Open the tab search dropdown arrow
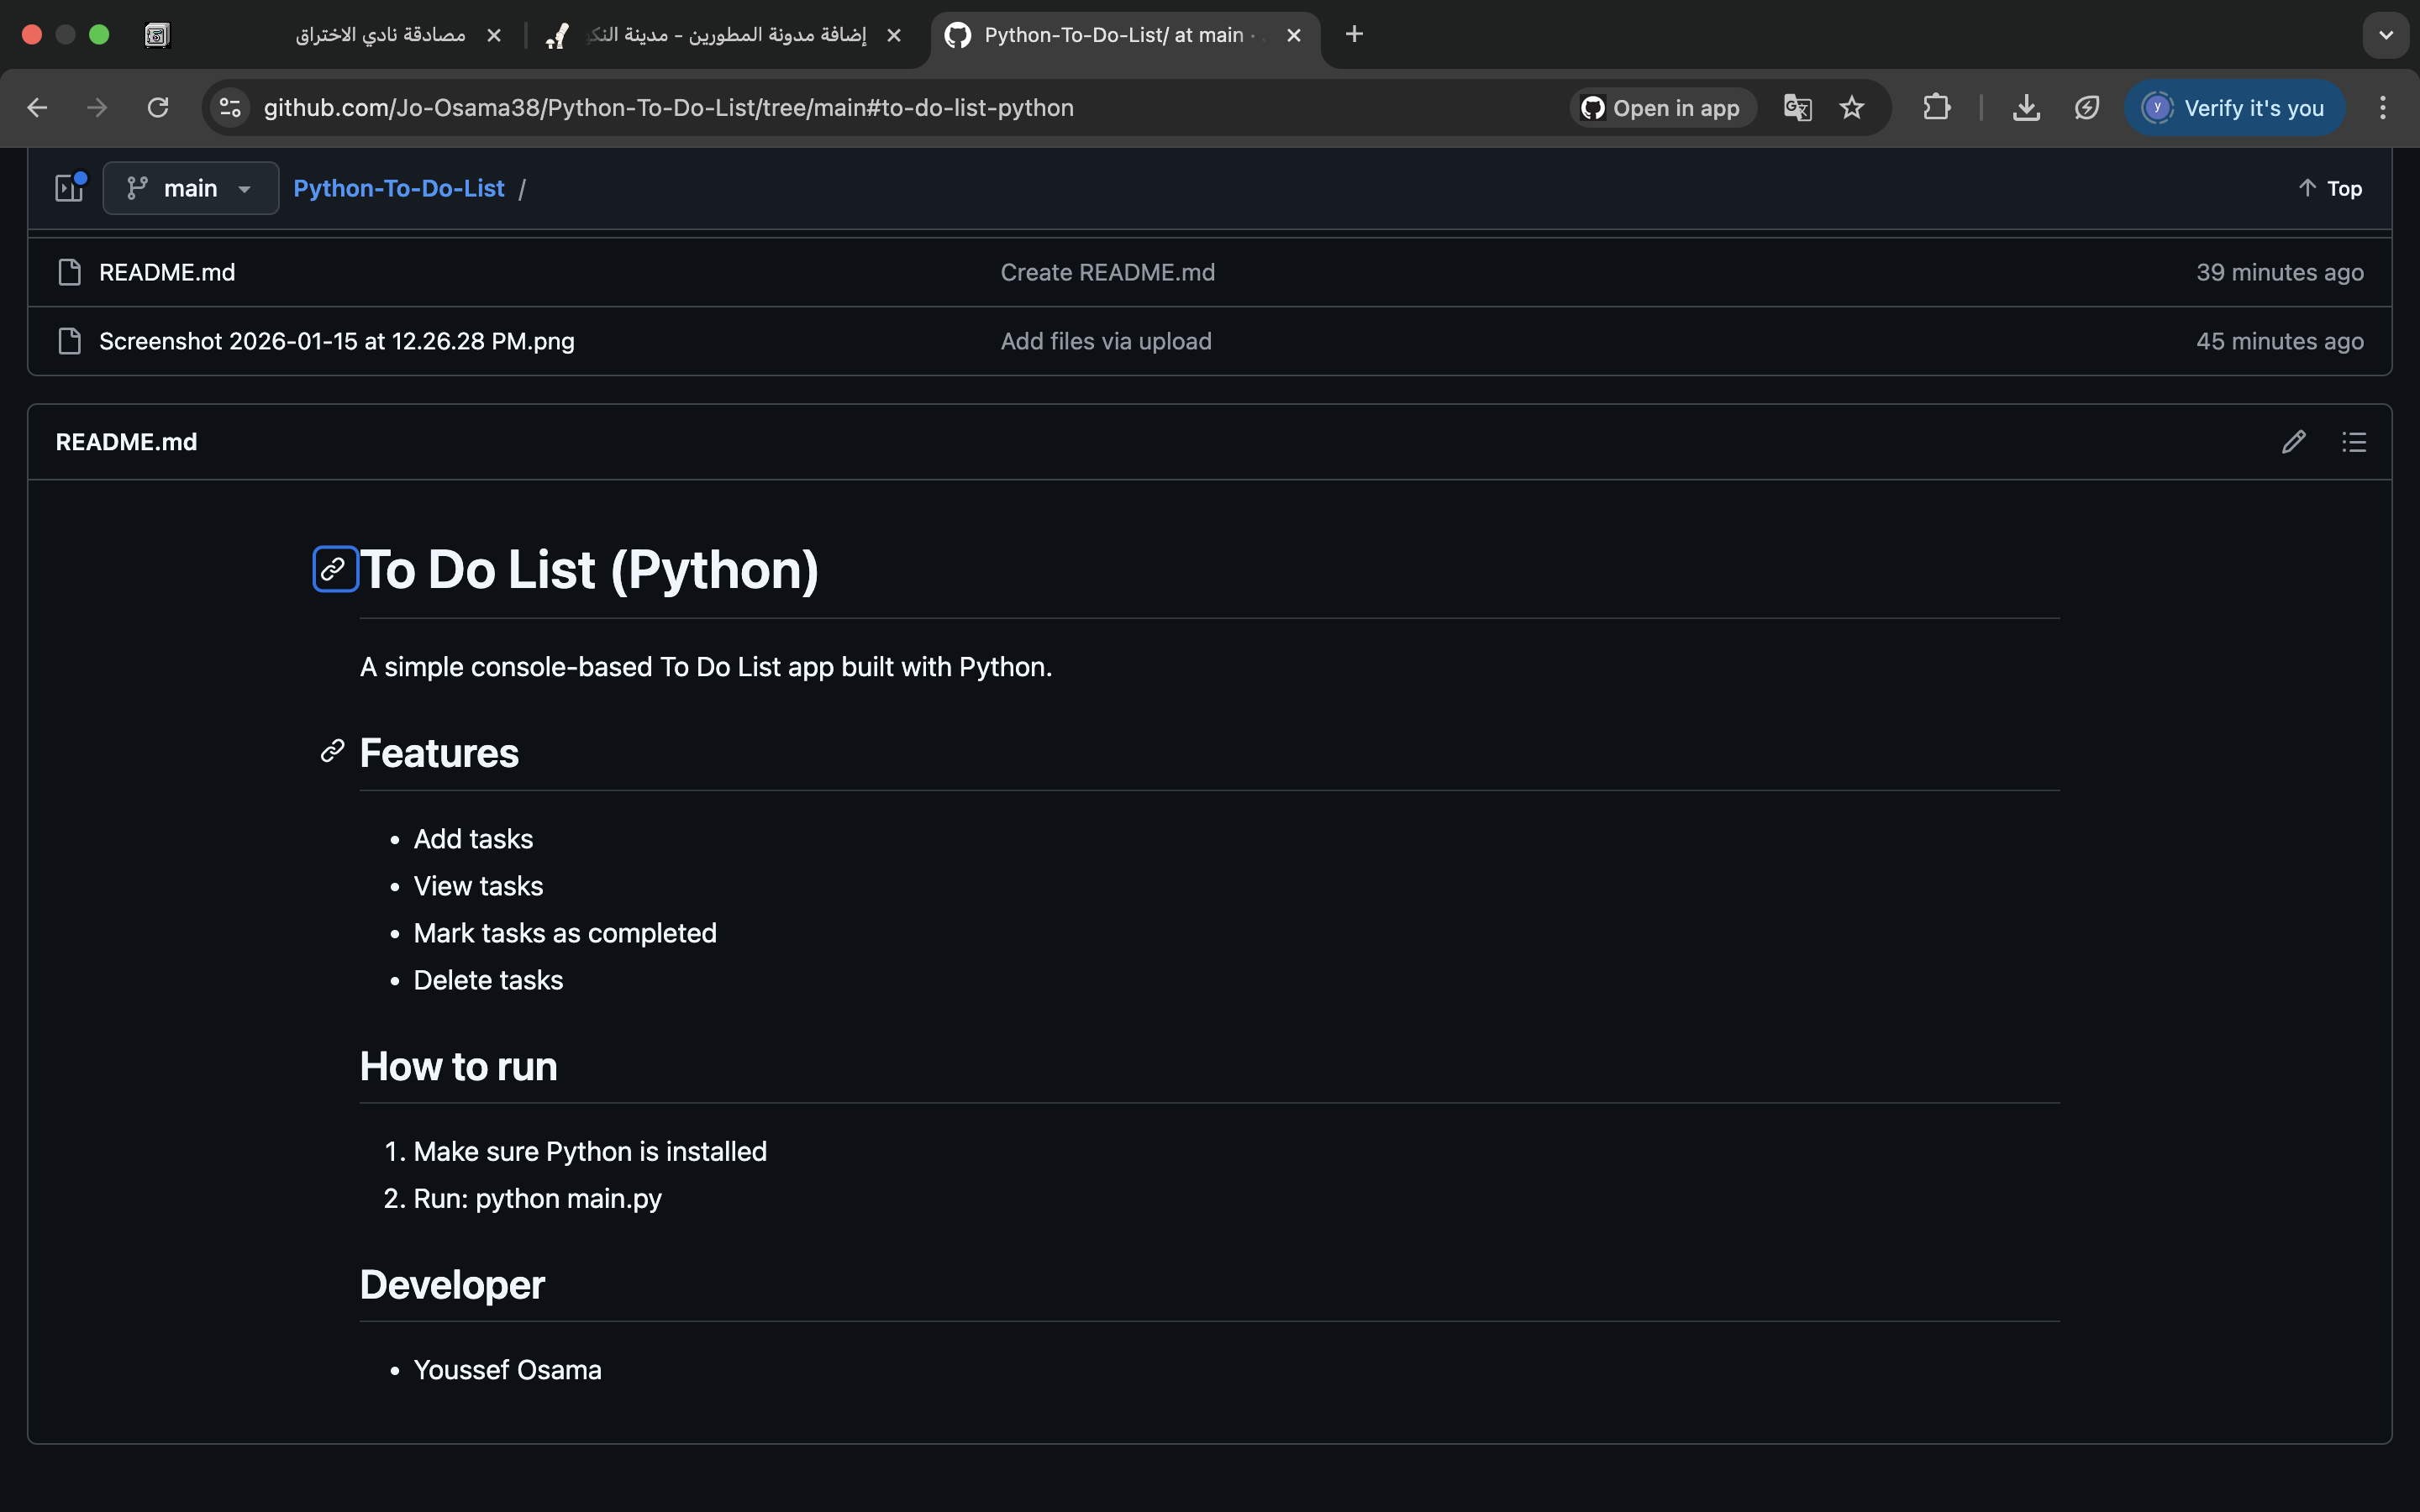This screenshot has width=2420, height=1512. click(x=2385, y=35)
